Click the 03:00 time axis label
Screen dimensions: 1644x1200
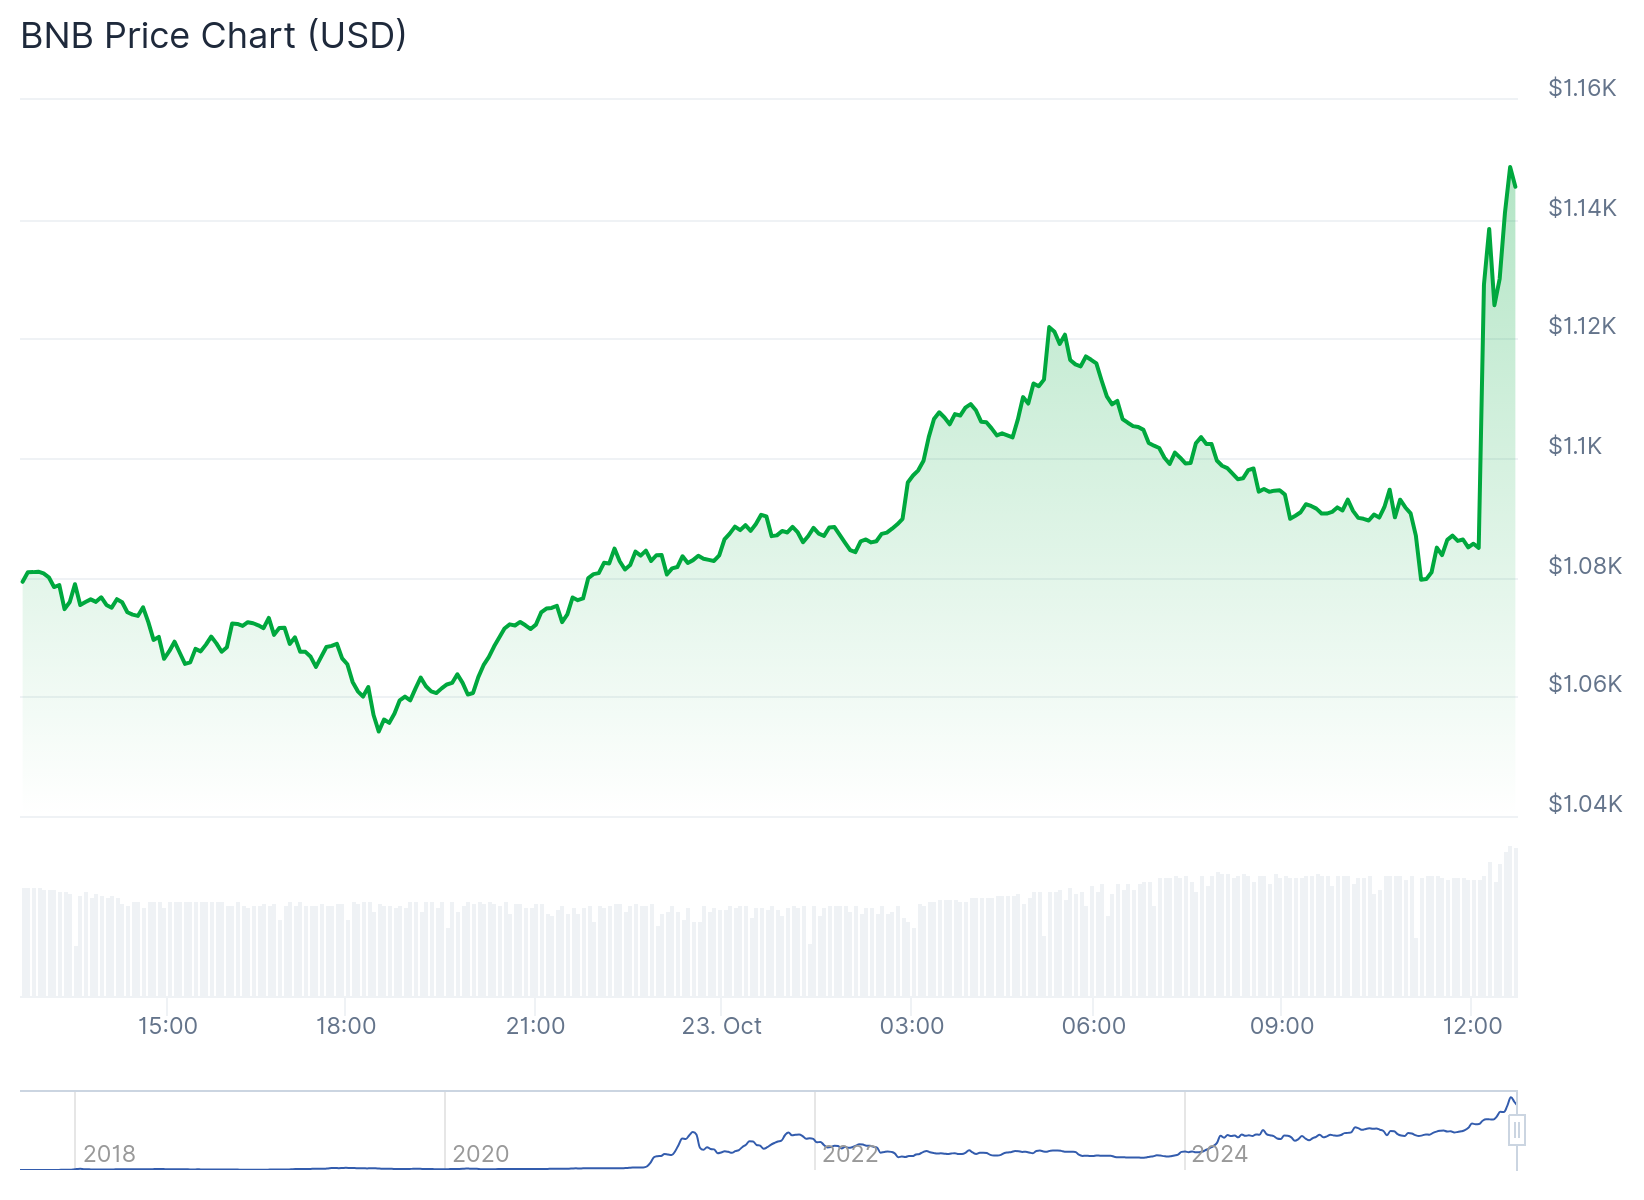(911, 1026)
